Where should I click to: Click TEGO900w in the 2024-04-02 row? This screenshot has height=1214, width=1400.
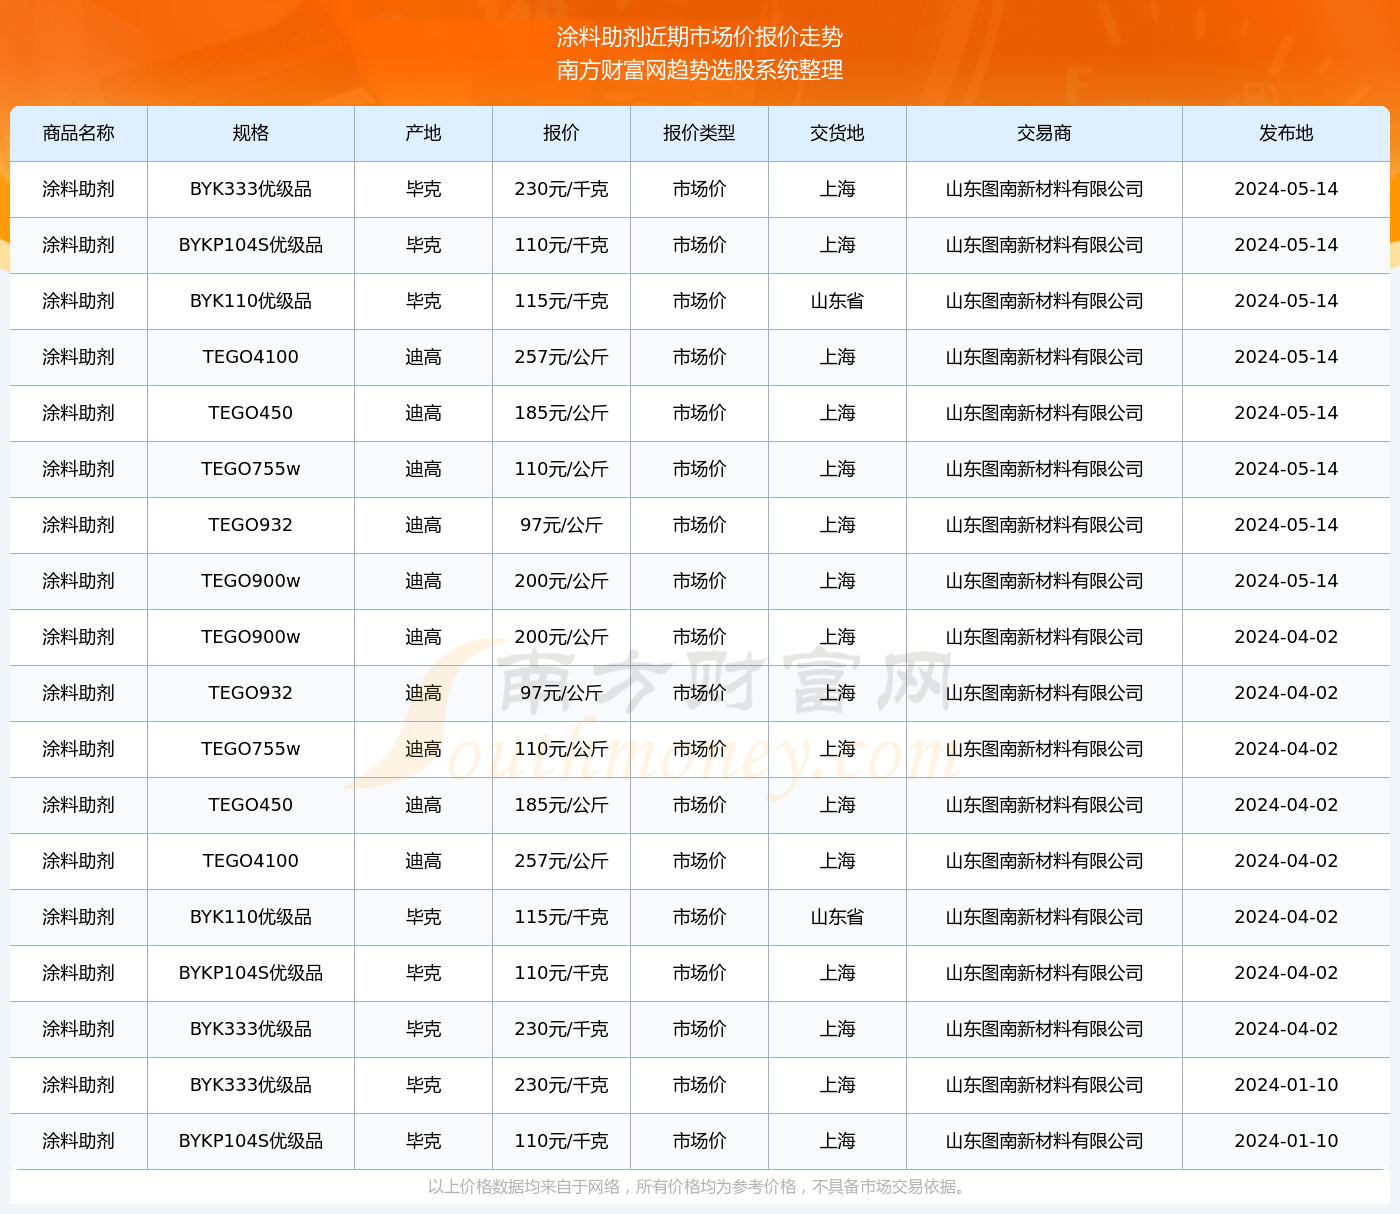click(x=251, y=637)
